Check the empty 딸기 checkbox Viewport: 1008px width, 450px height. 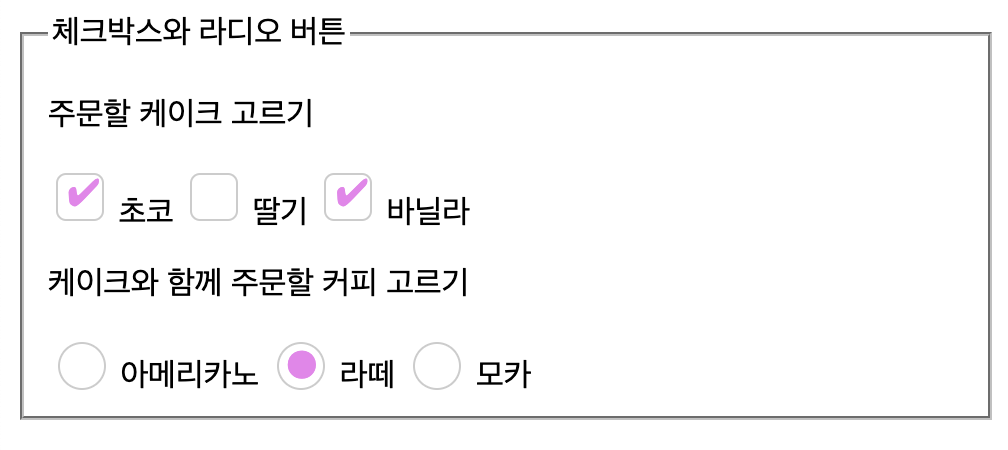point(214,197)
